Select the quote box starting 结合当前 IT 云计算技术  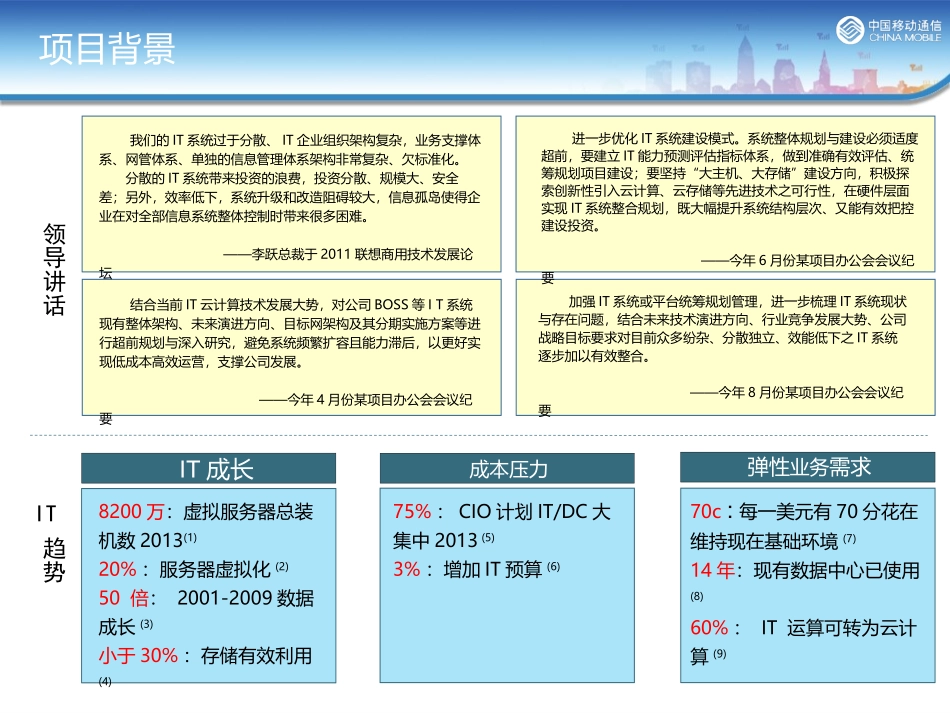click(291, 347)
